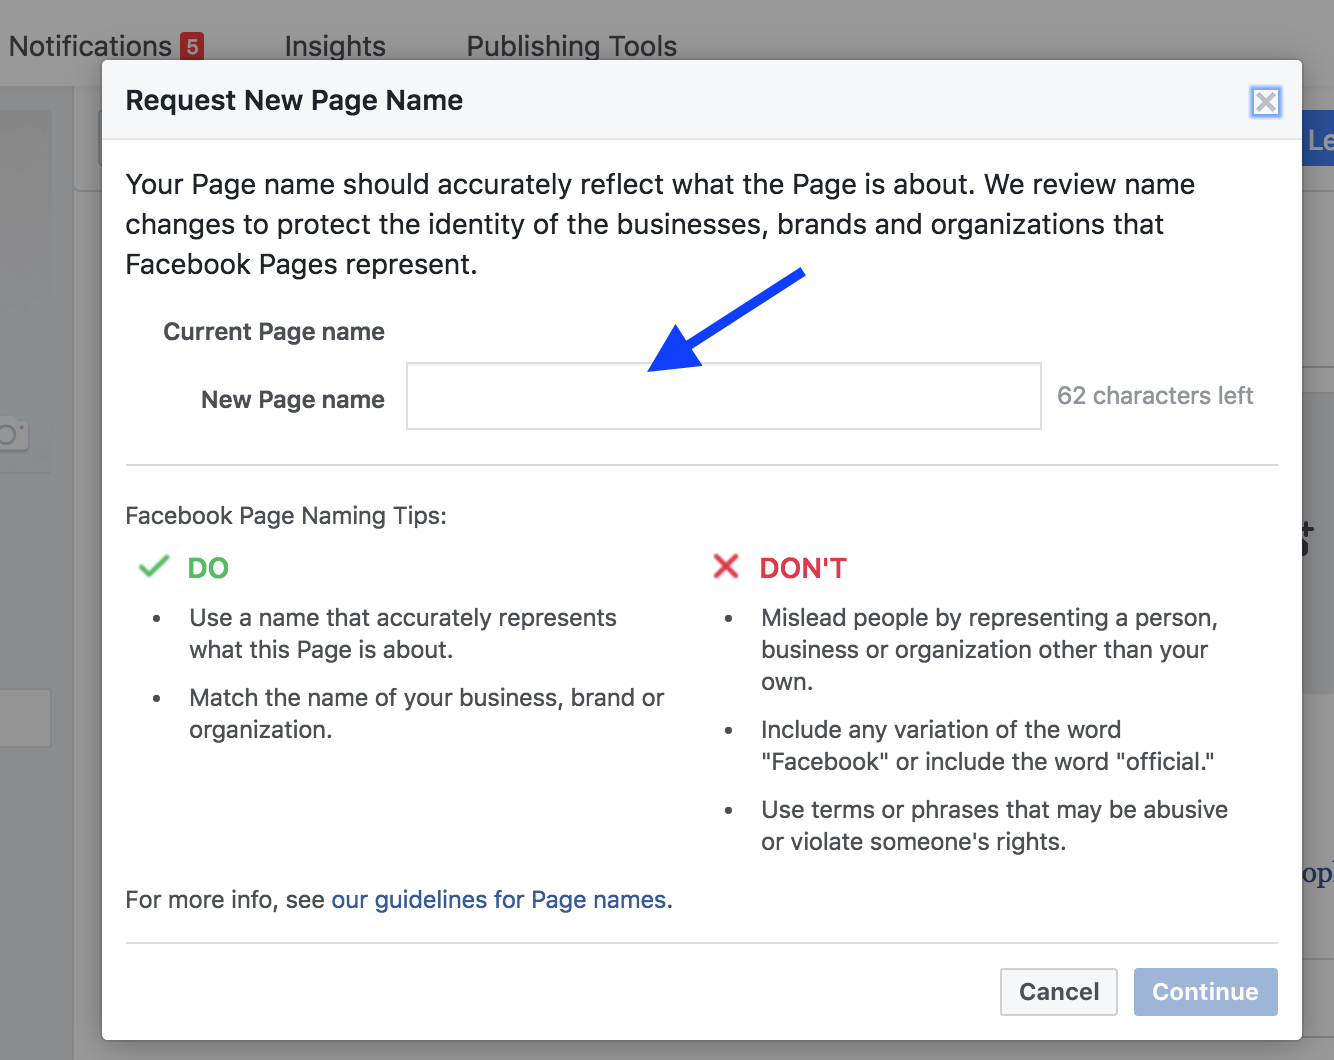1334x1060 pixels.
Task: Click the 'Current Page name' label
Action: point(274,332)
